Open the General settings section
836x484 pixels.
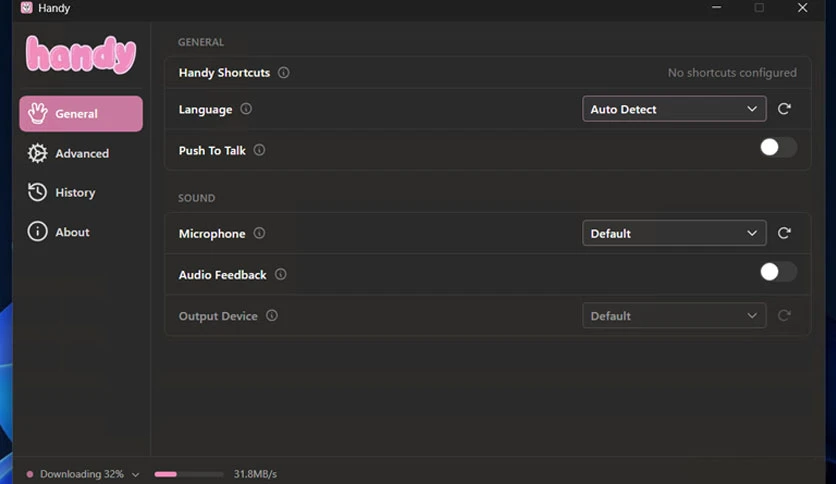81,114
